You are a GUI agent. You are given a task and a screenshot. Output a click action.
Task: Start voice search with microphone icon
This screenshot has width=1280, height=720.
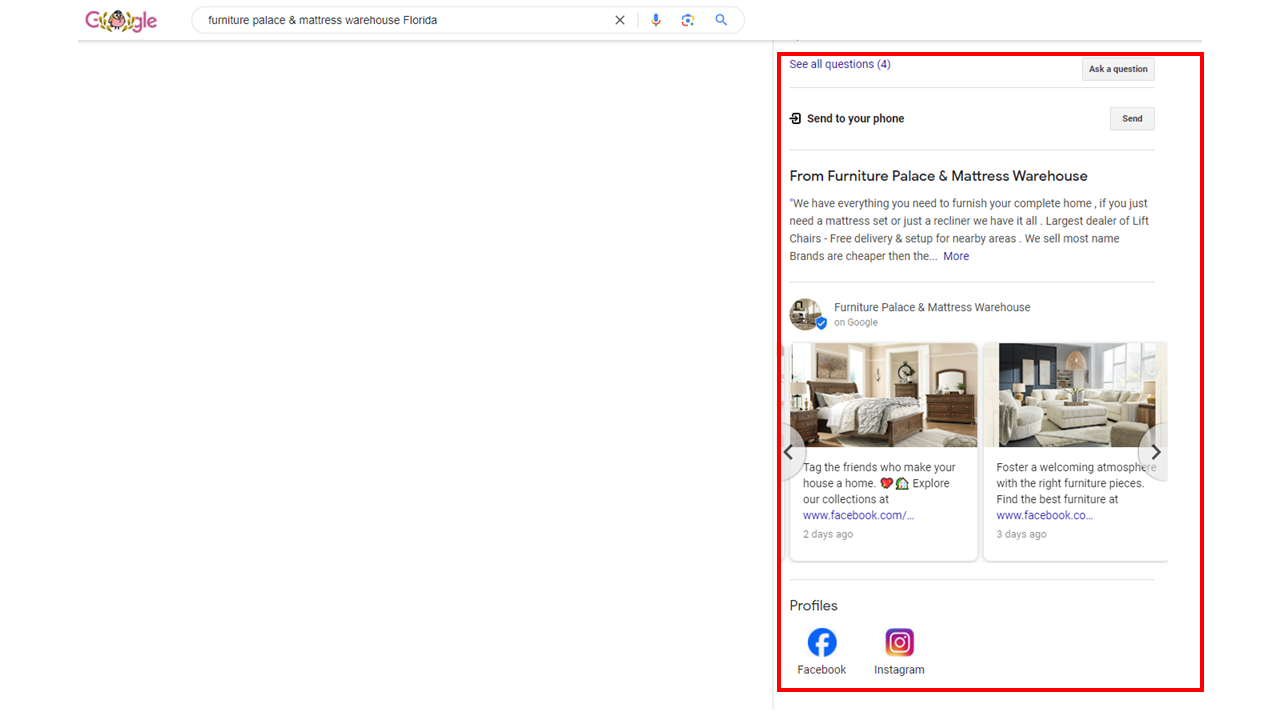(x=656, y=20)
